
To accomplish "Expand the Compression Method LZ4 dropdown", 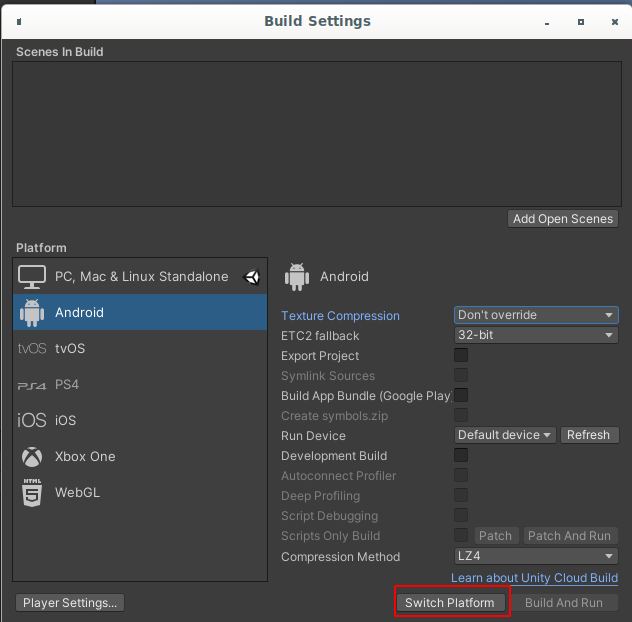I will pyautogui.click(x=536, y=556).
